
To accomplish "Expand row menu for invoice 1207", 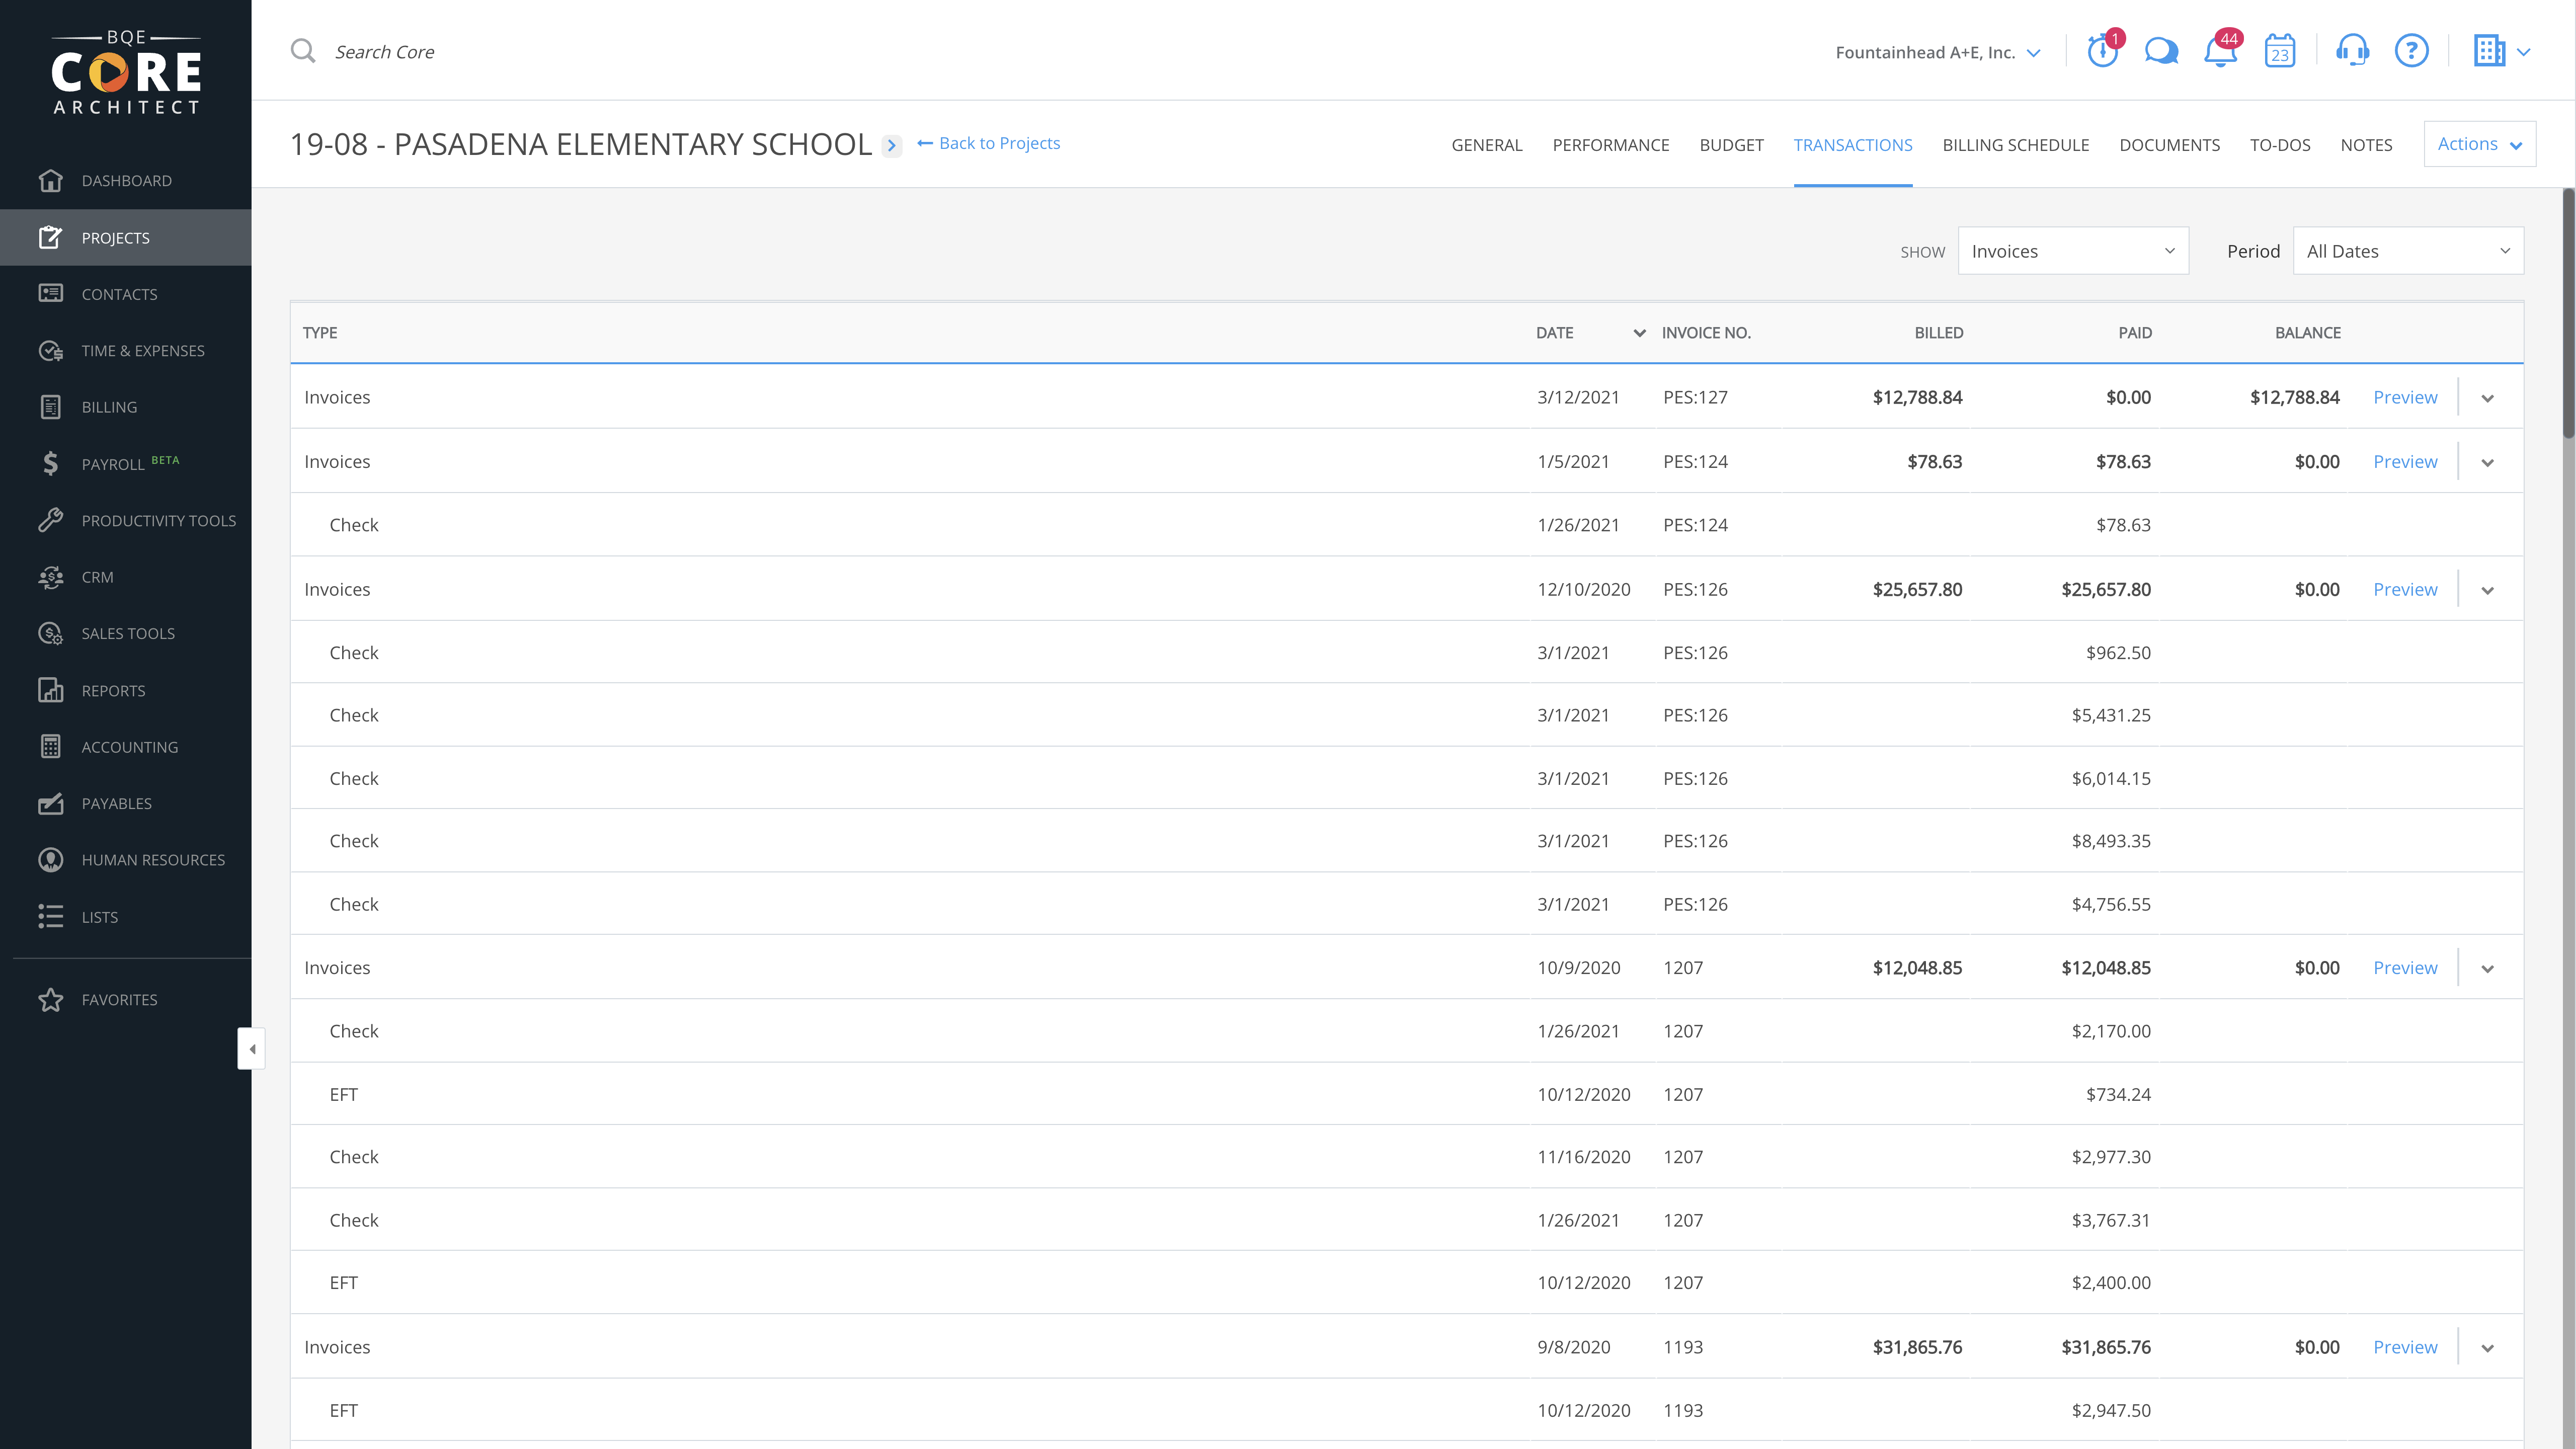I will click(x=2487, y=968).
